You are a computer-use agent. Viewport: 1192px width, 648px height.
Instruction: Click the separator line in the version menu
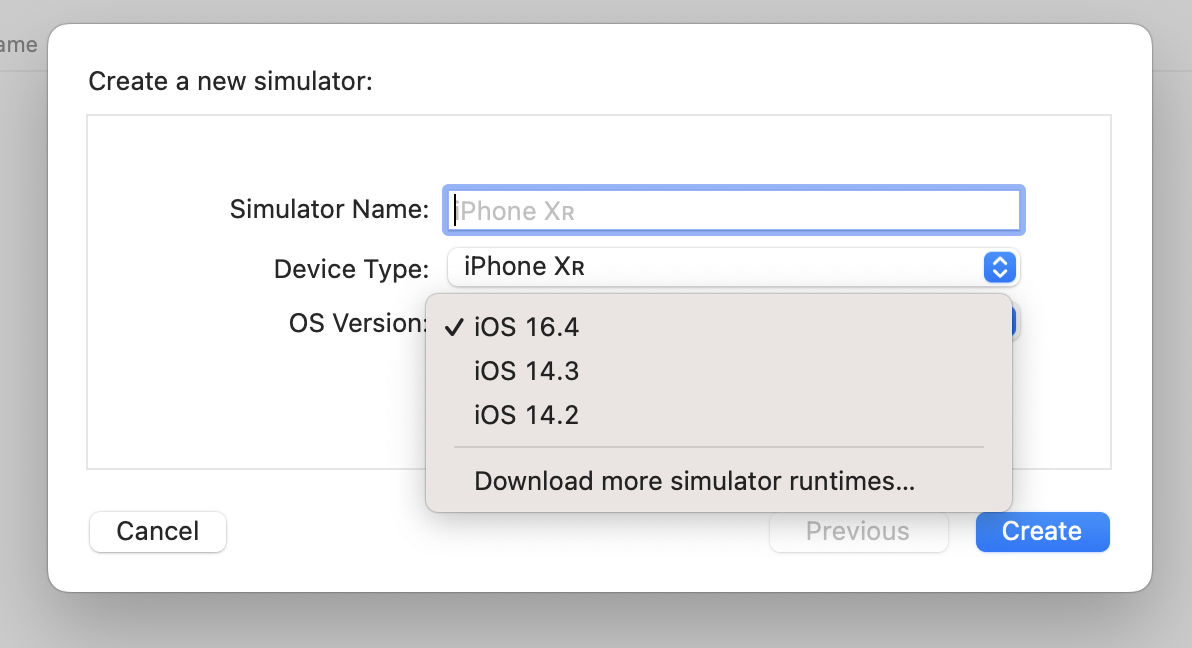click(718, 447)
